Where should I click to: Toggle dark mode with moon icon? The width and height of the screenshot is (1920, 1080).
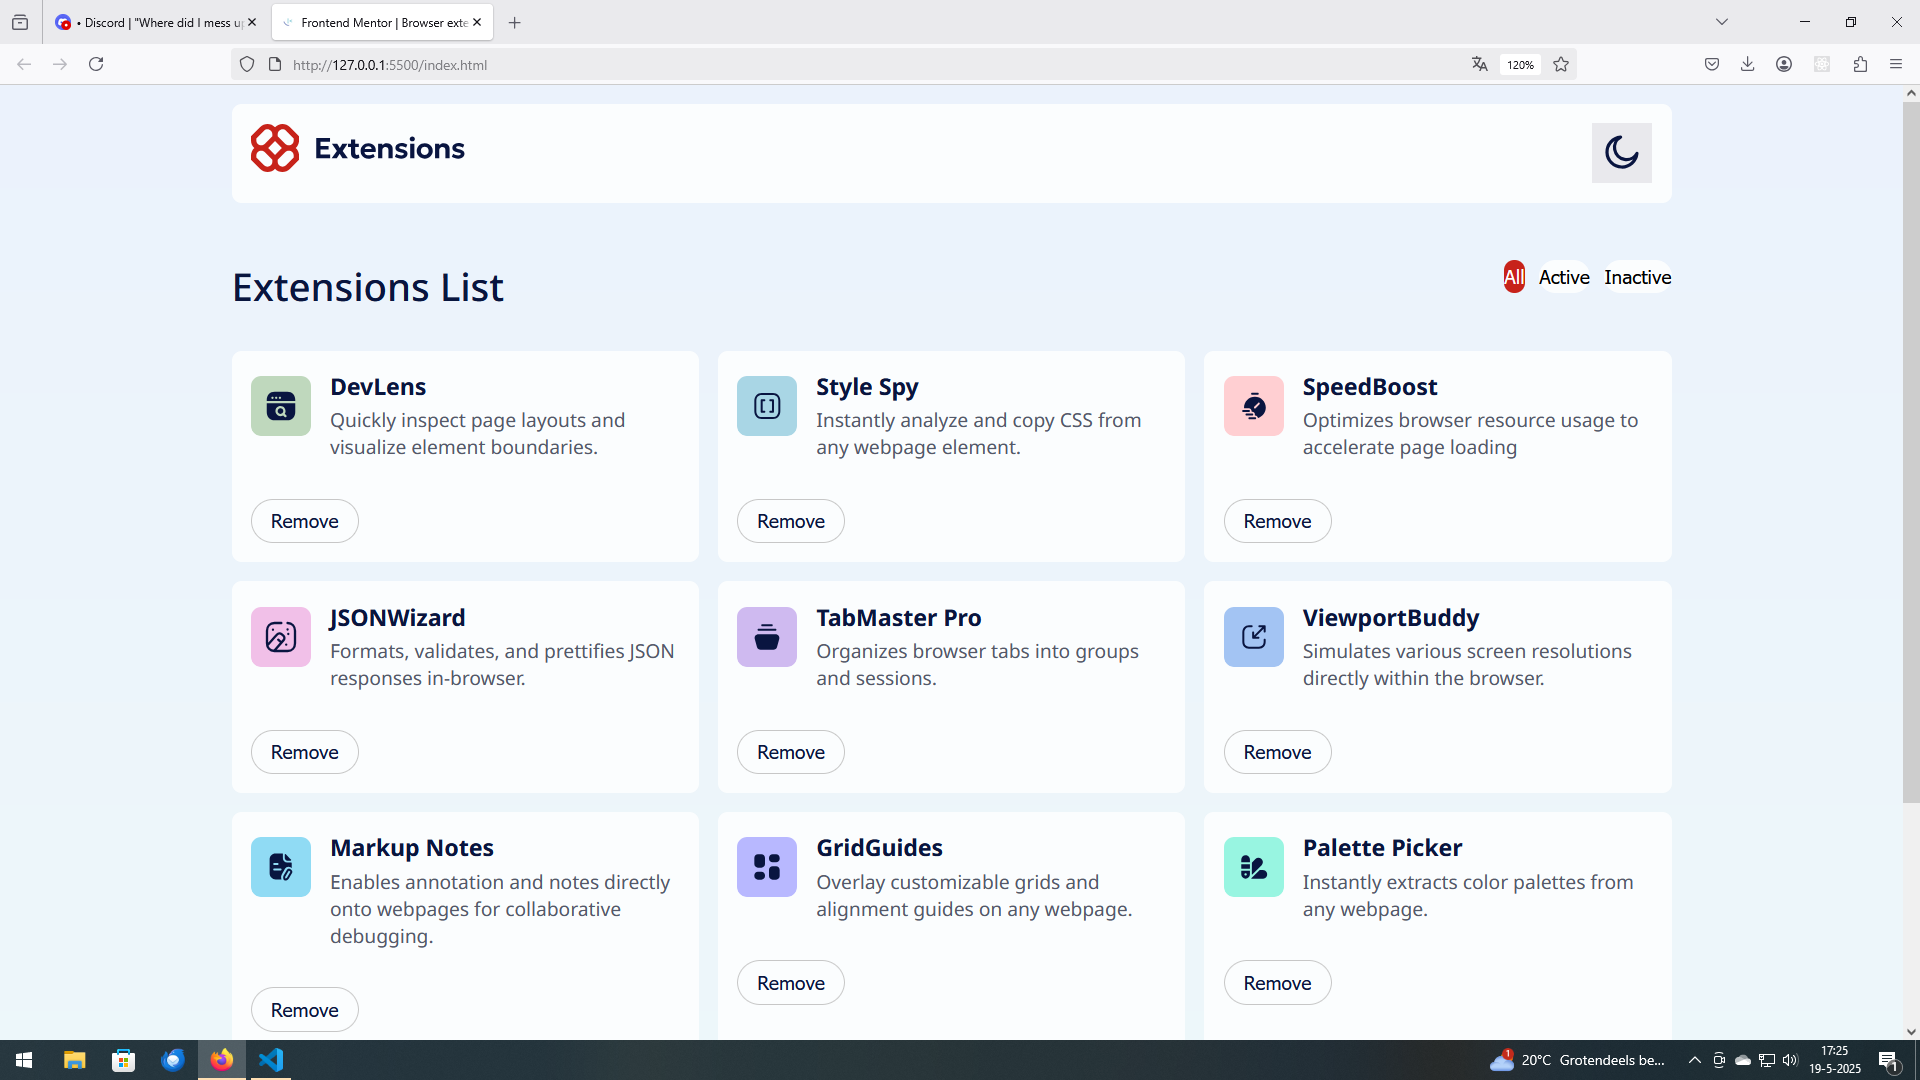tap(1621, 152)
